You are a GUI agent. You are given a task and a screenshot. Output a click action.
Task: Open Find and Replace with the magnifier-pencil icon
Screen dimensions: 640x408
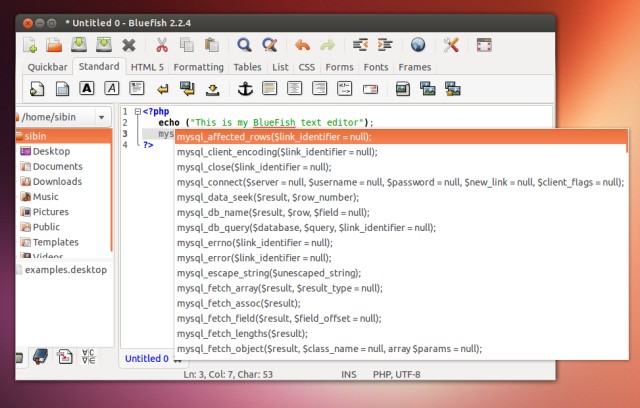[x=270, y=45]
